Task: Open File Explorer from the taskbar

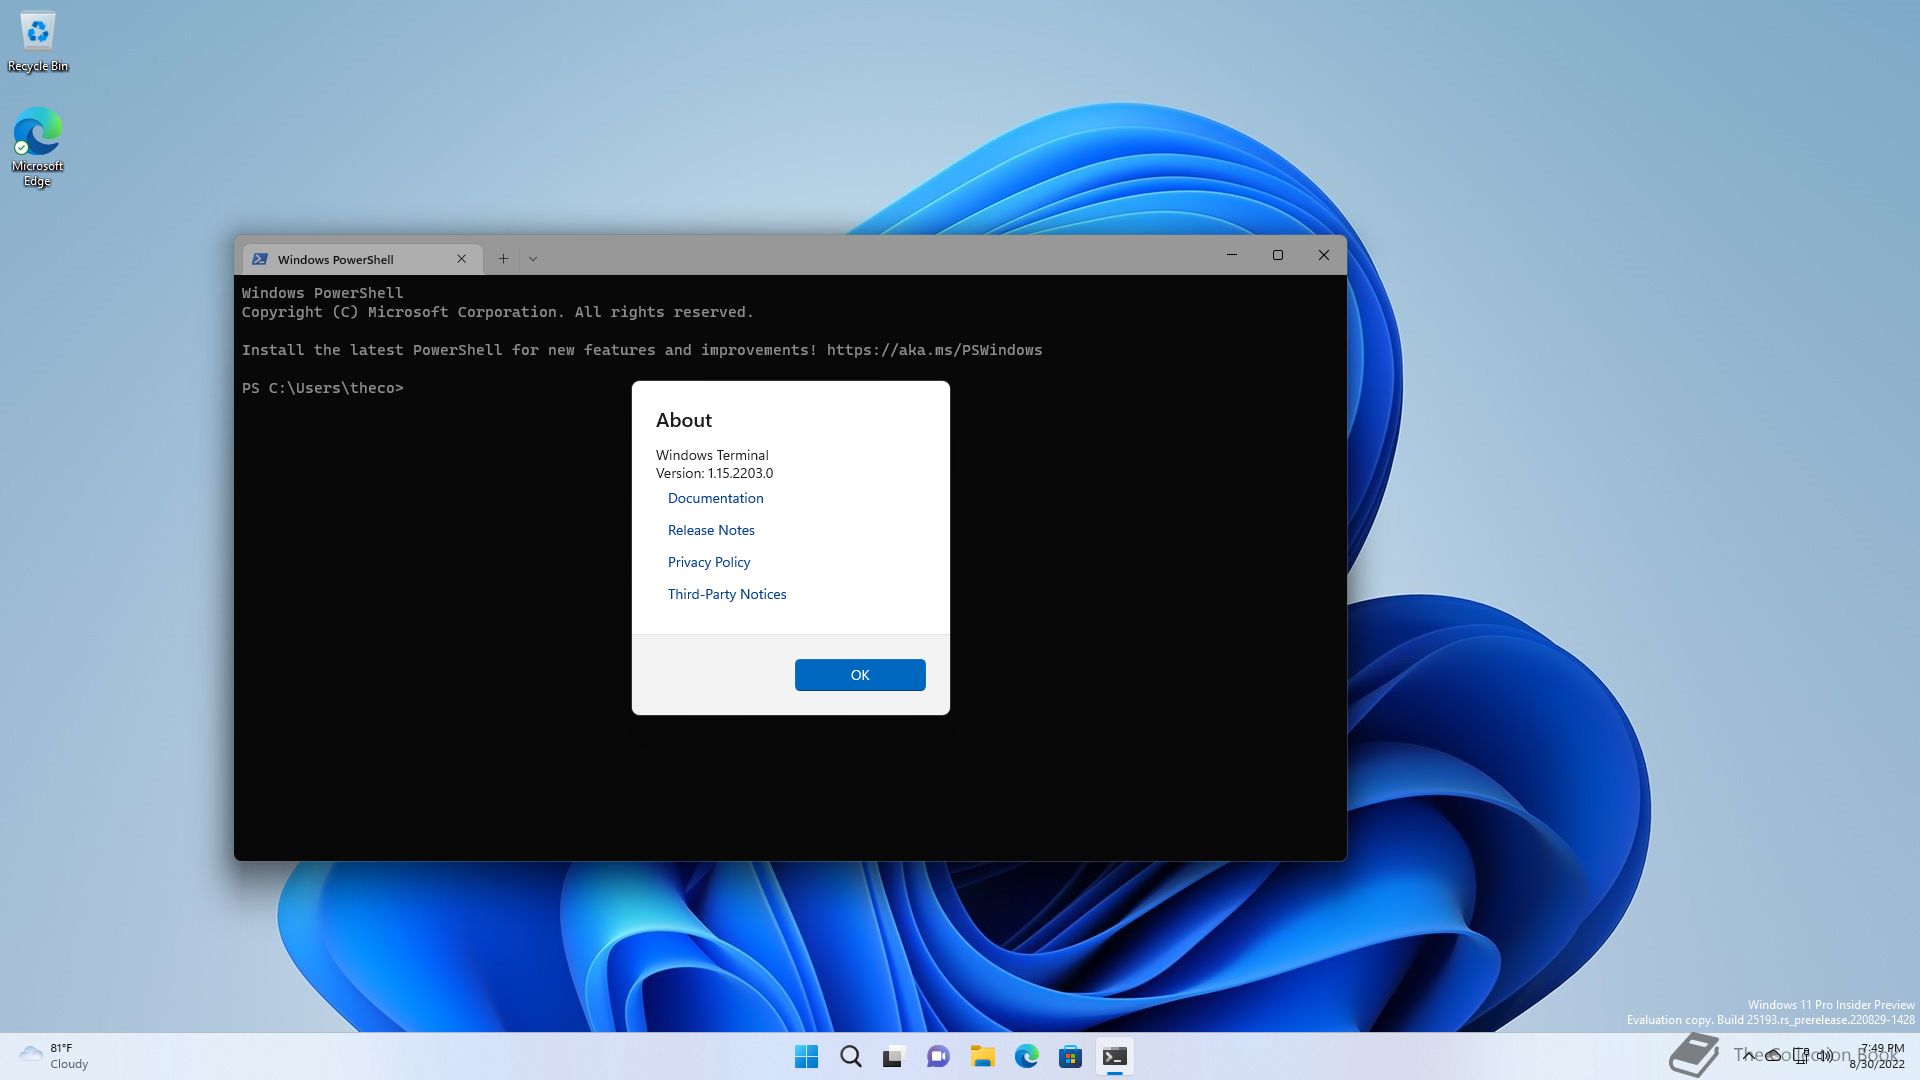Action: [982, 1056]
